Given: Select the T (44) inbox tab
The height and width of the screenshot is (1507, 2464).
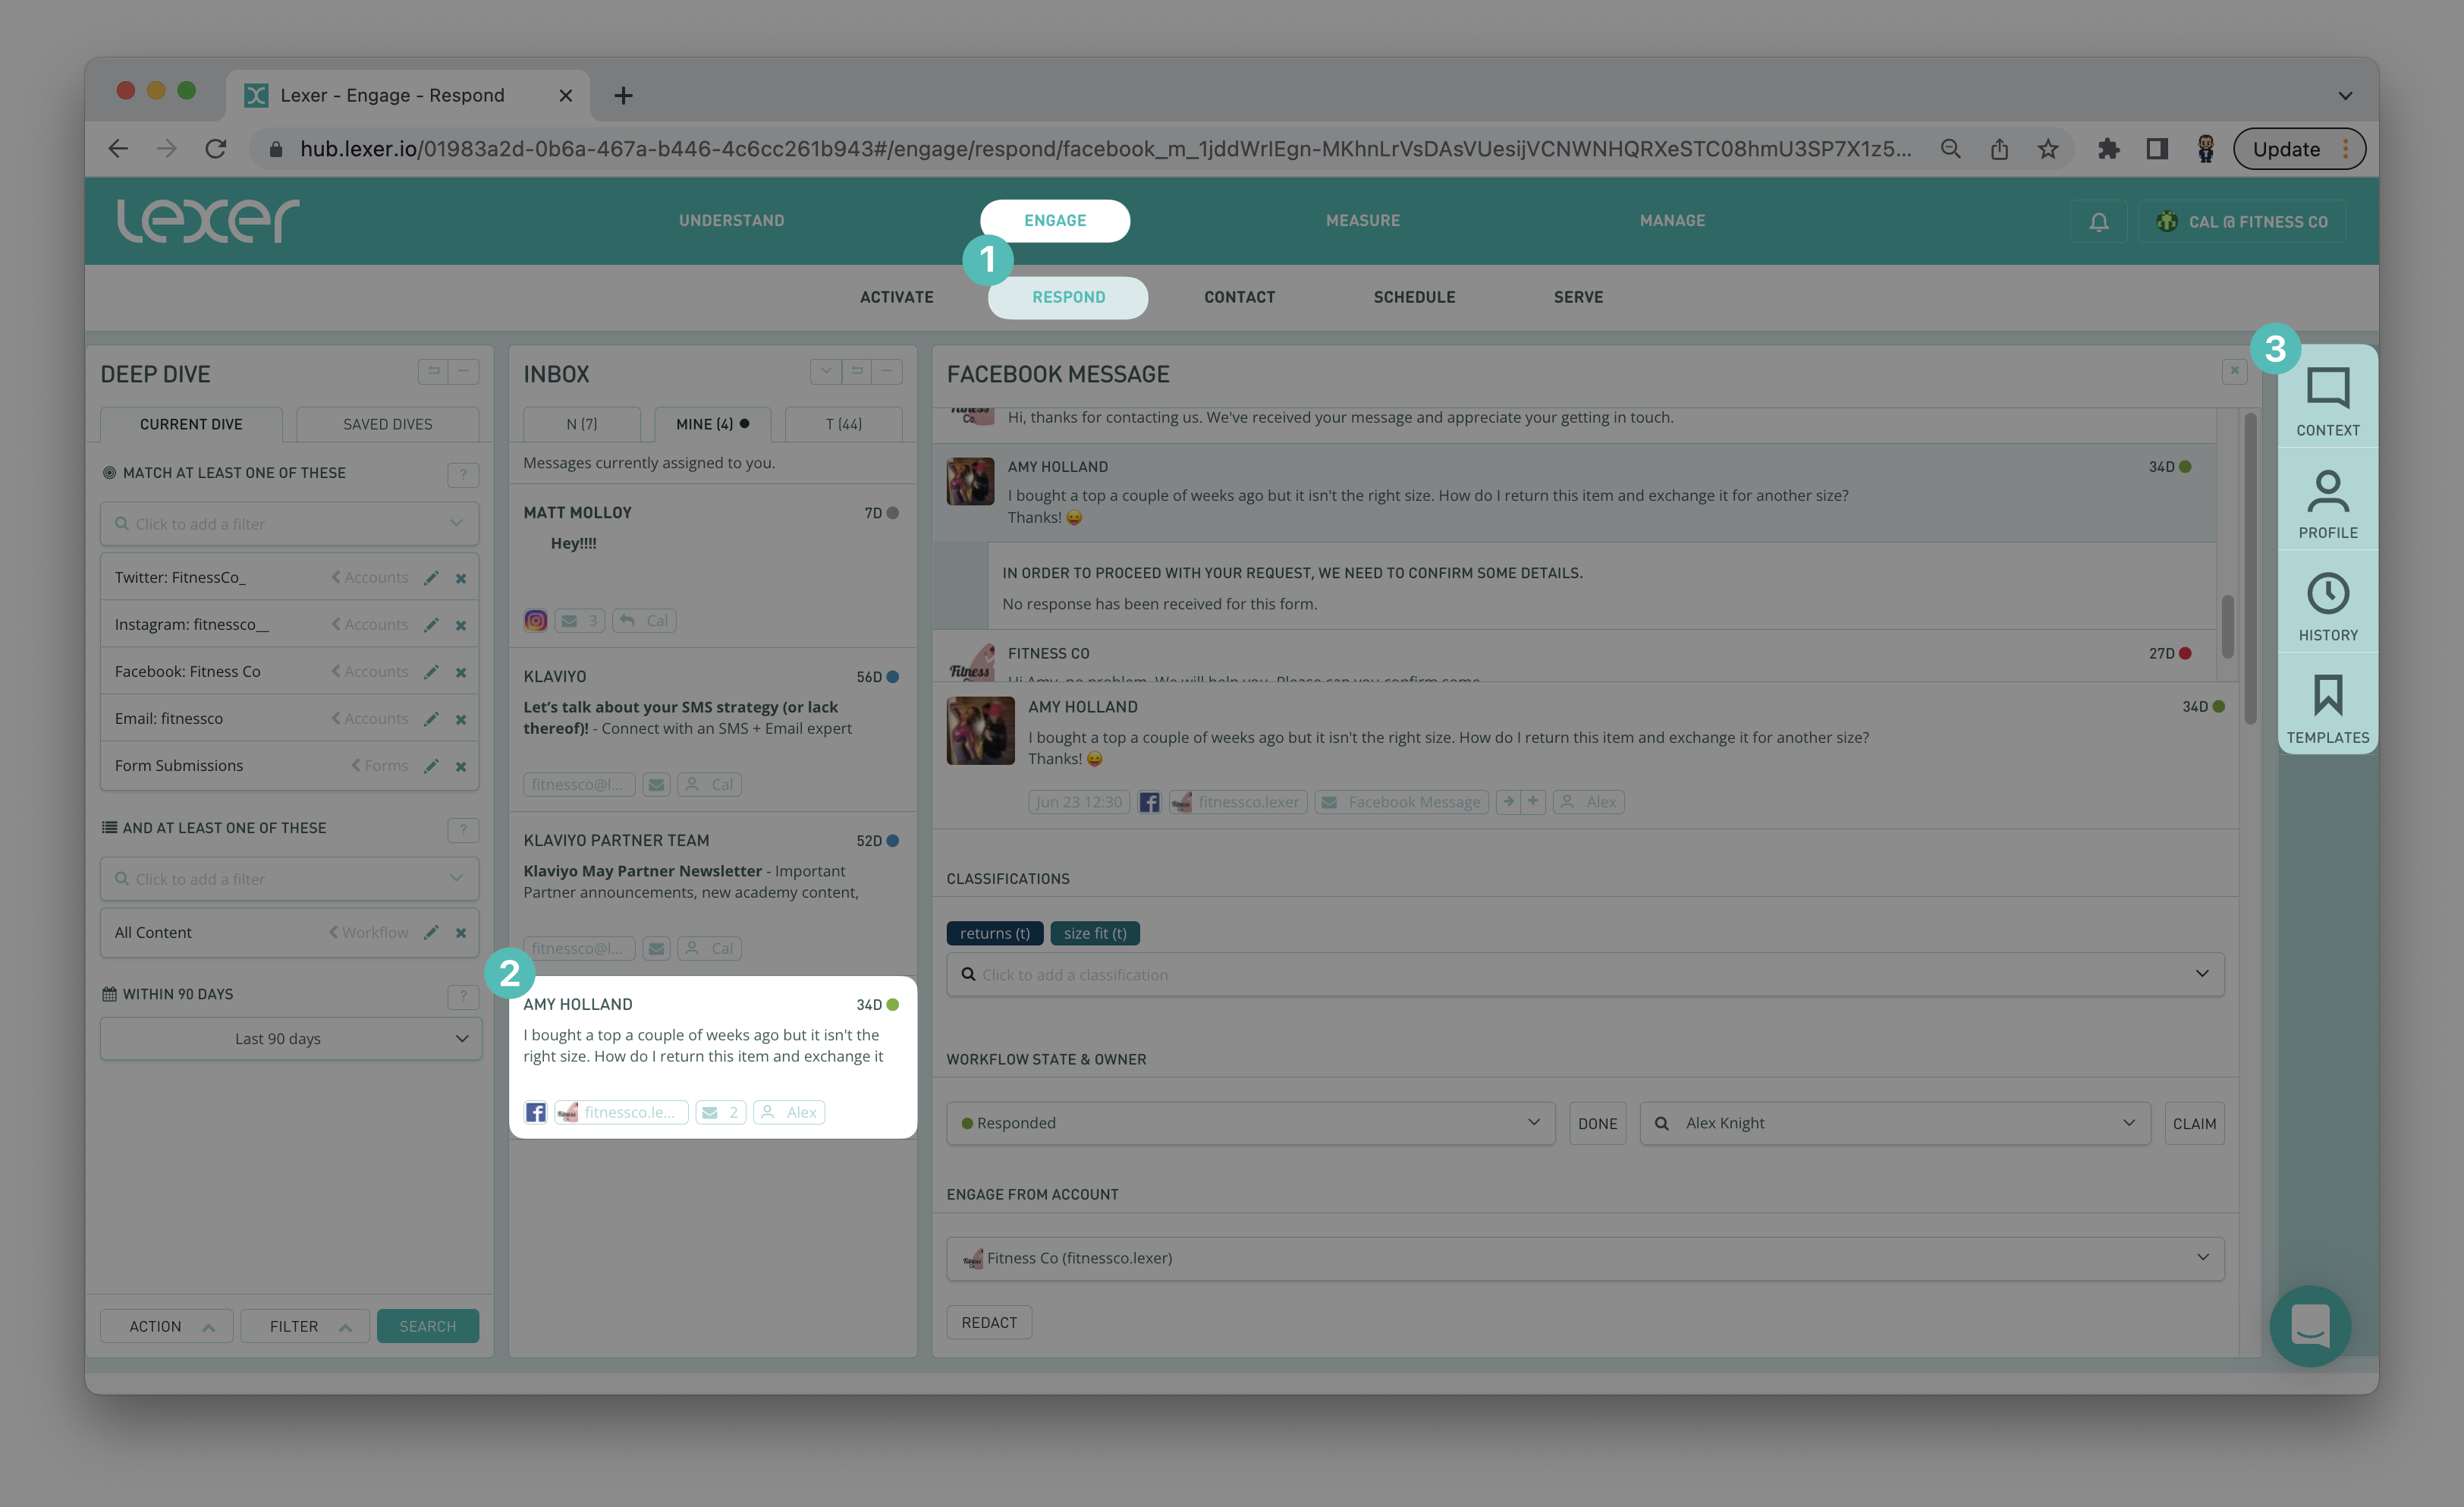Looking at the screenshot, I should coord(843,424).
